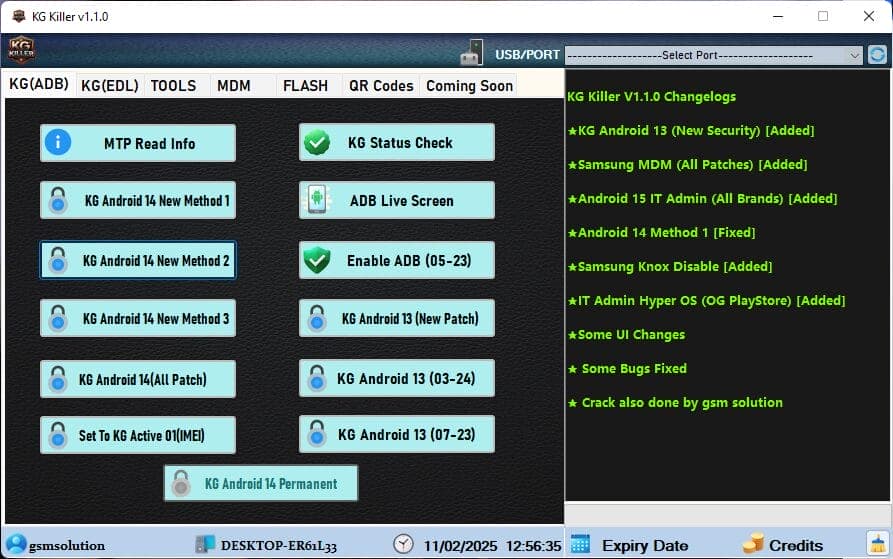Image resolution: width=893 pixels, height=559 pixels.
Task: Click the clock icon in status bar
Action: 403,544
